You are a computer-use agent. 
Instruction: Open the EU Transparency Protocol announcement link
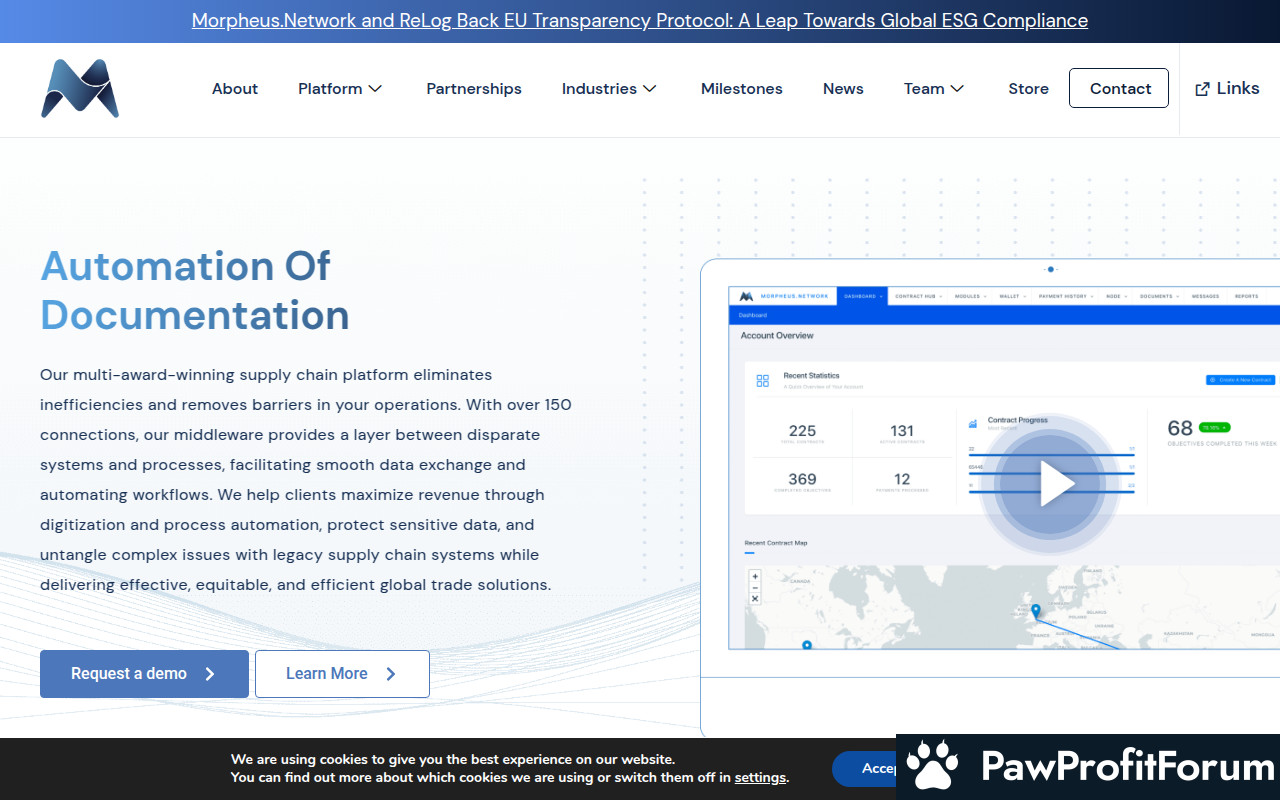[640, 21]
